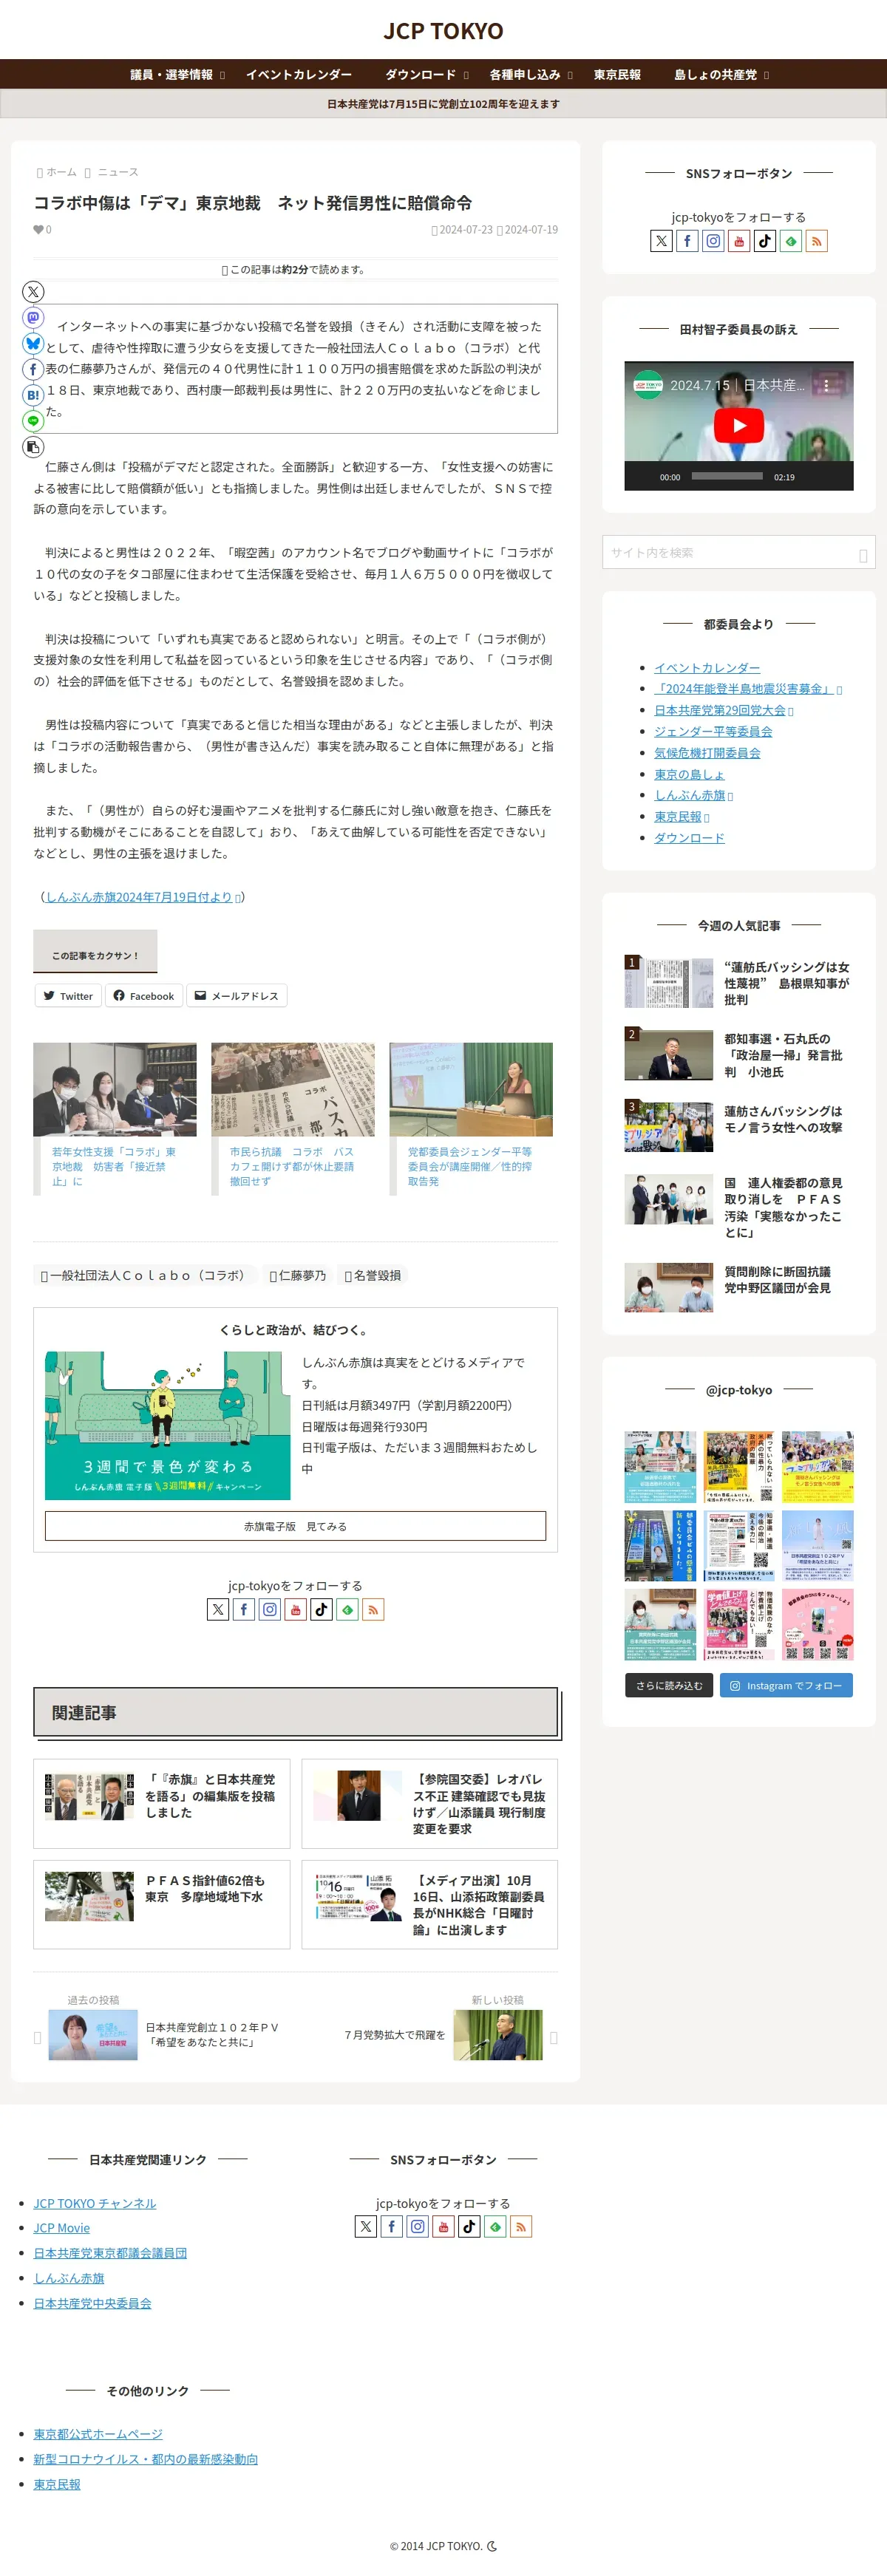
Task: Click the Twitter share button below the article
Action: (68, 995)
